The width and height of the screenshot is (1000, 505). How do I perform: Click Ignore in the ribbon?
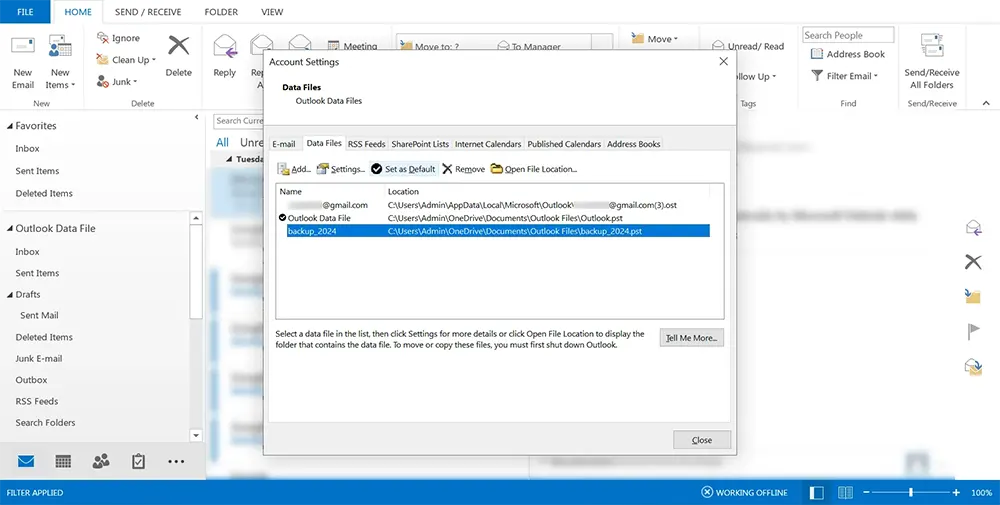(118, 38)
